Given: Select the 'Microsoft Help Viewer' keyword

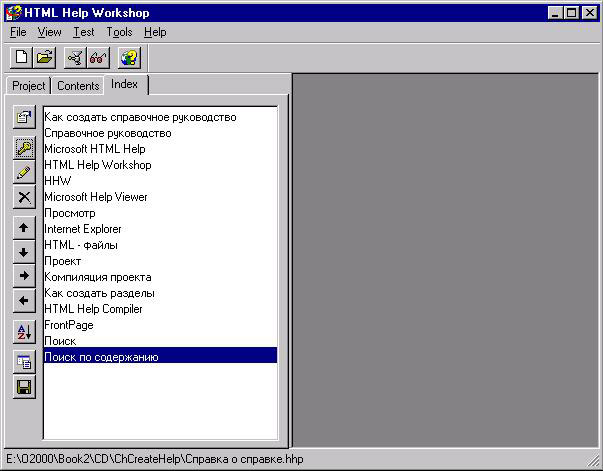Looking at the screenshot, I should 160,197.
